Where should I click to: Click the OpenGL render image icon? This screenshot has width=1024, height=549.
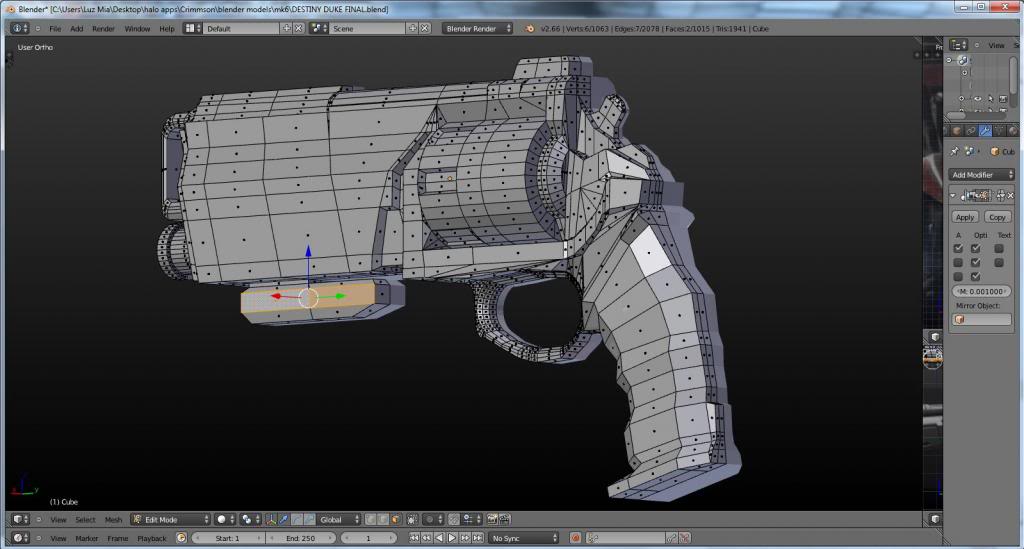pos(491,520)
